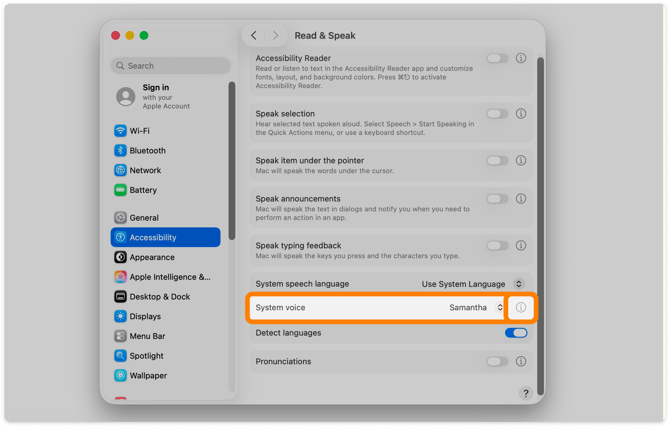Click the Bluetooth icon in sidebar
670x427 pixels.
tap(120, 150)
